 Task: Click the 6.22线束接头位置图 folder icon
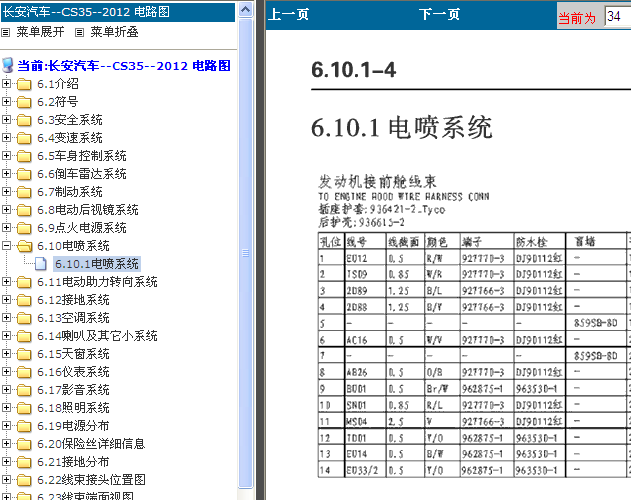pos(24,480)
